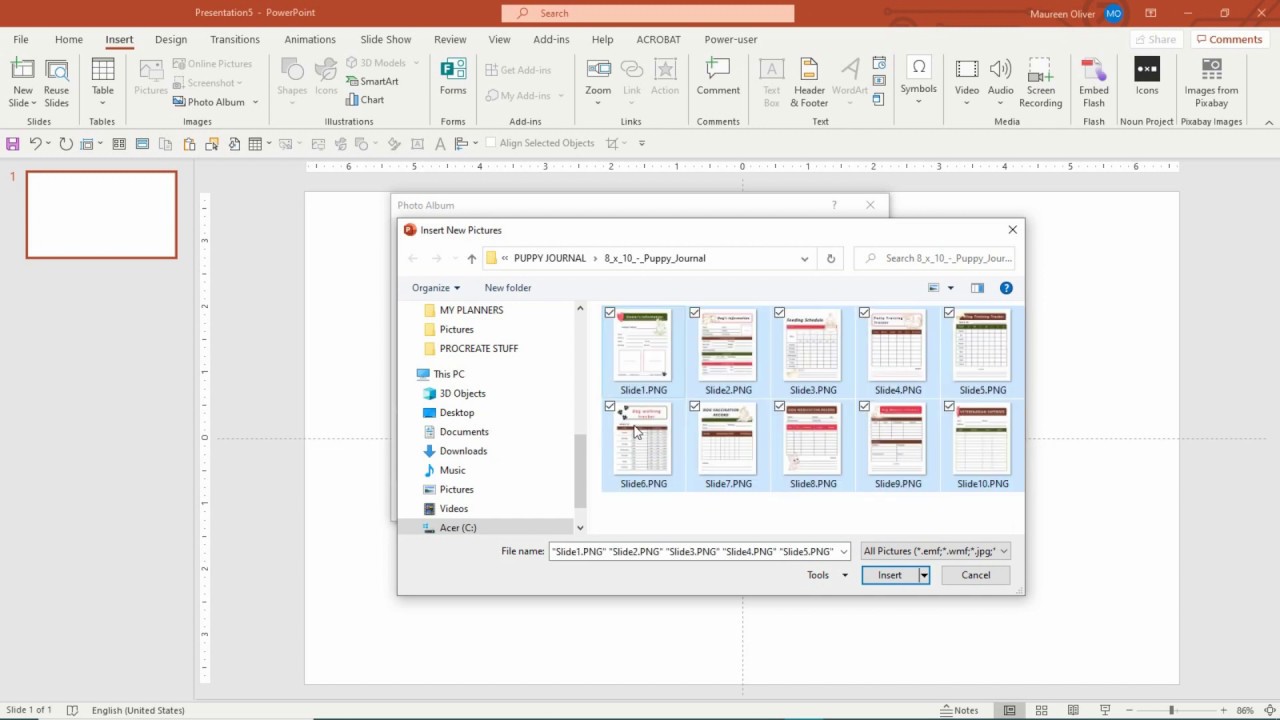
Task: Click the Refresh icon in address bar
Action: (x=830, y=258)
